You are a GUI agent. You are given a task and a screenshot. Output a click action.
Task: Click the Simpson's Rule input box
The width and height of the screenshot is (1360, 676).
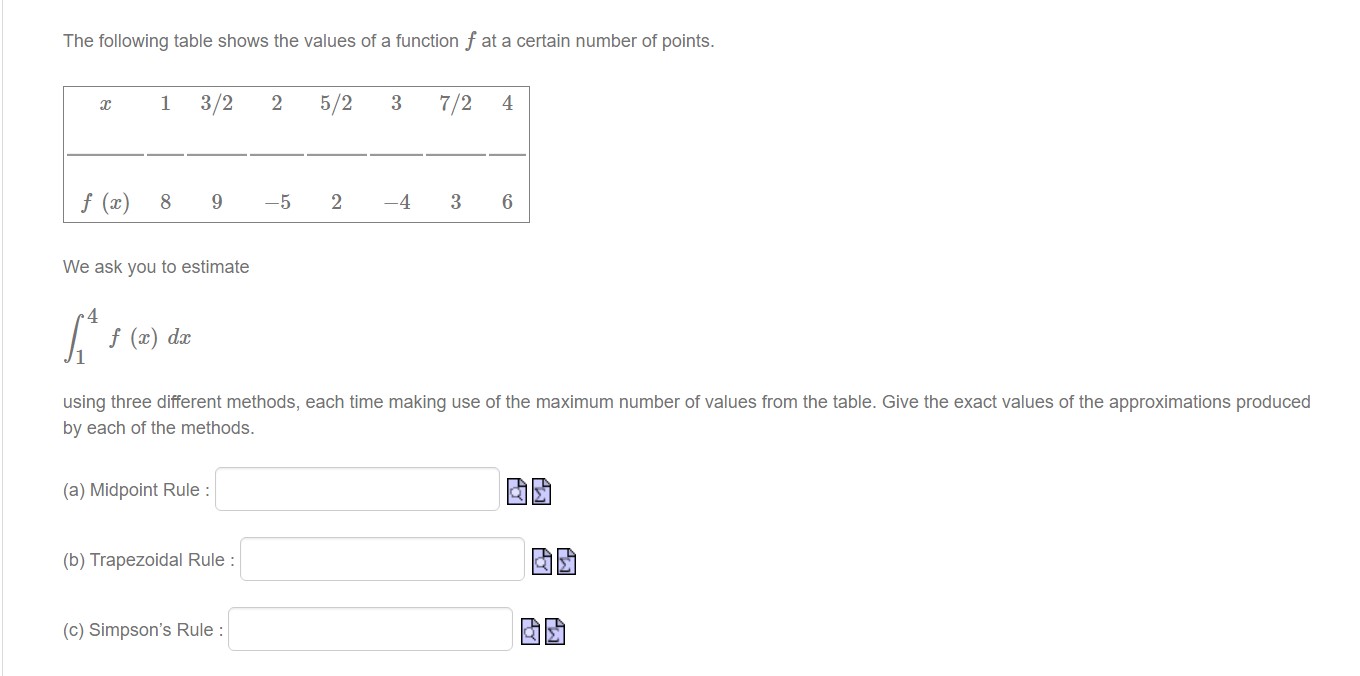369,629
